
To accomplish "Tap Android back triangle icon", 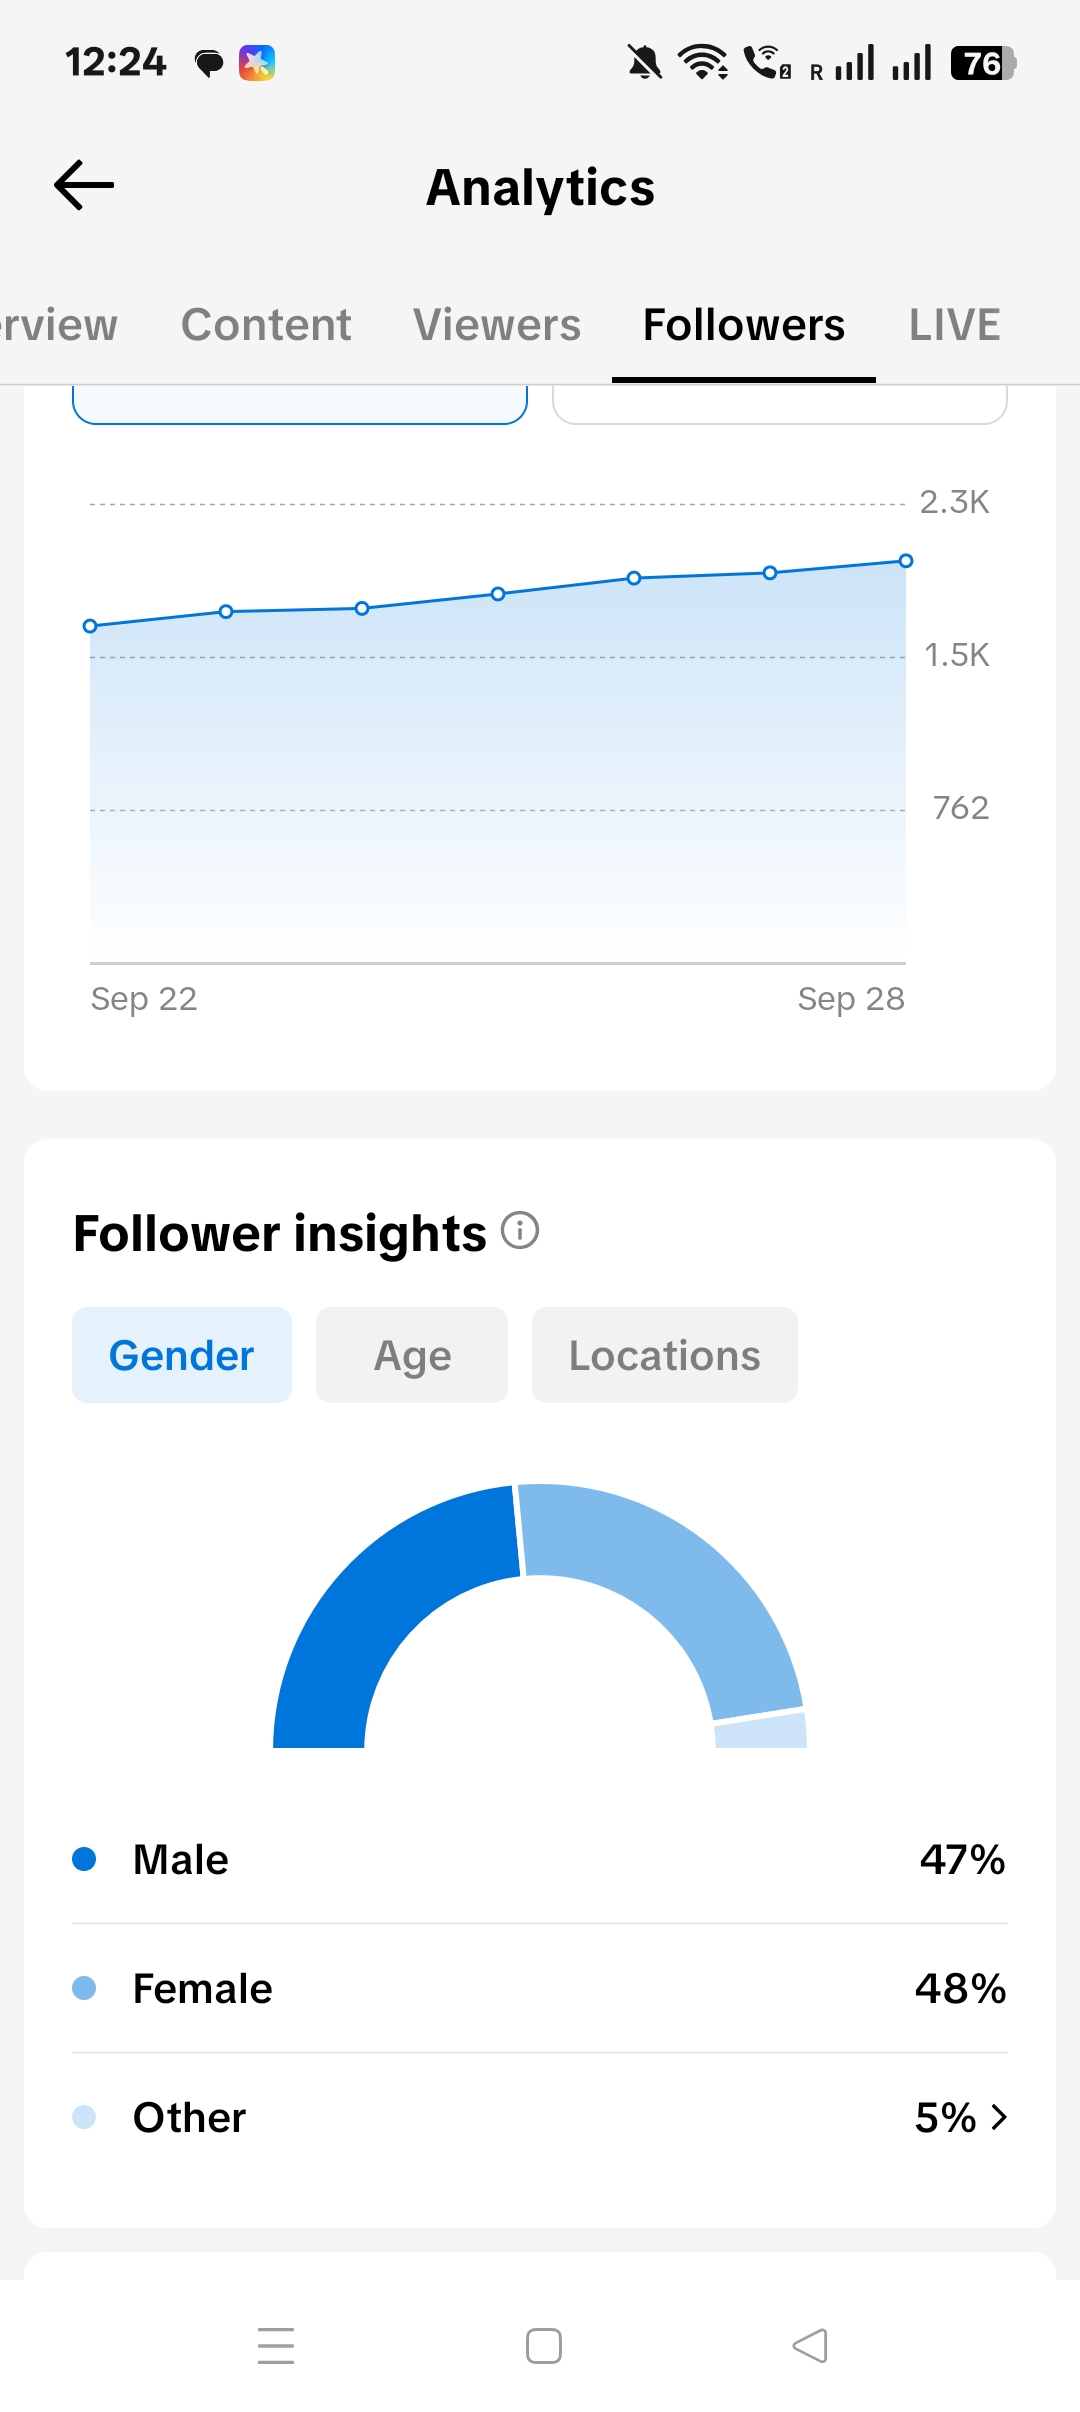I will coord(810,2345).
